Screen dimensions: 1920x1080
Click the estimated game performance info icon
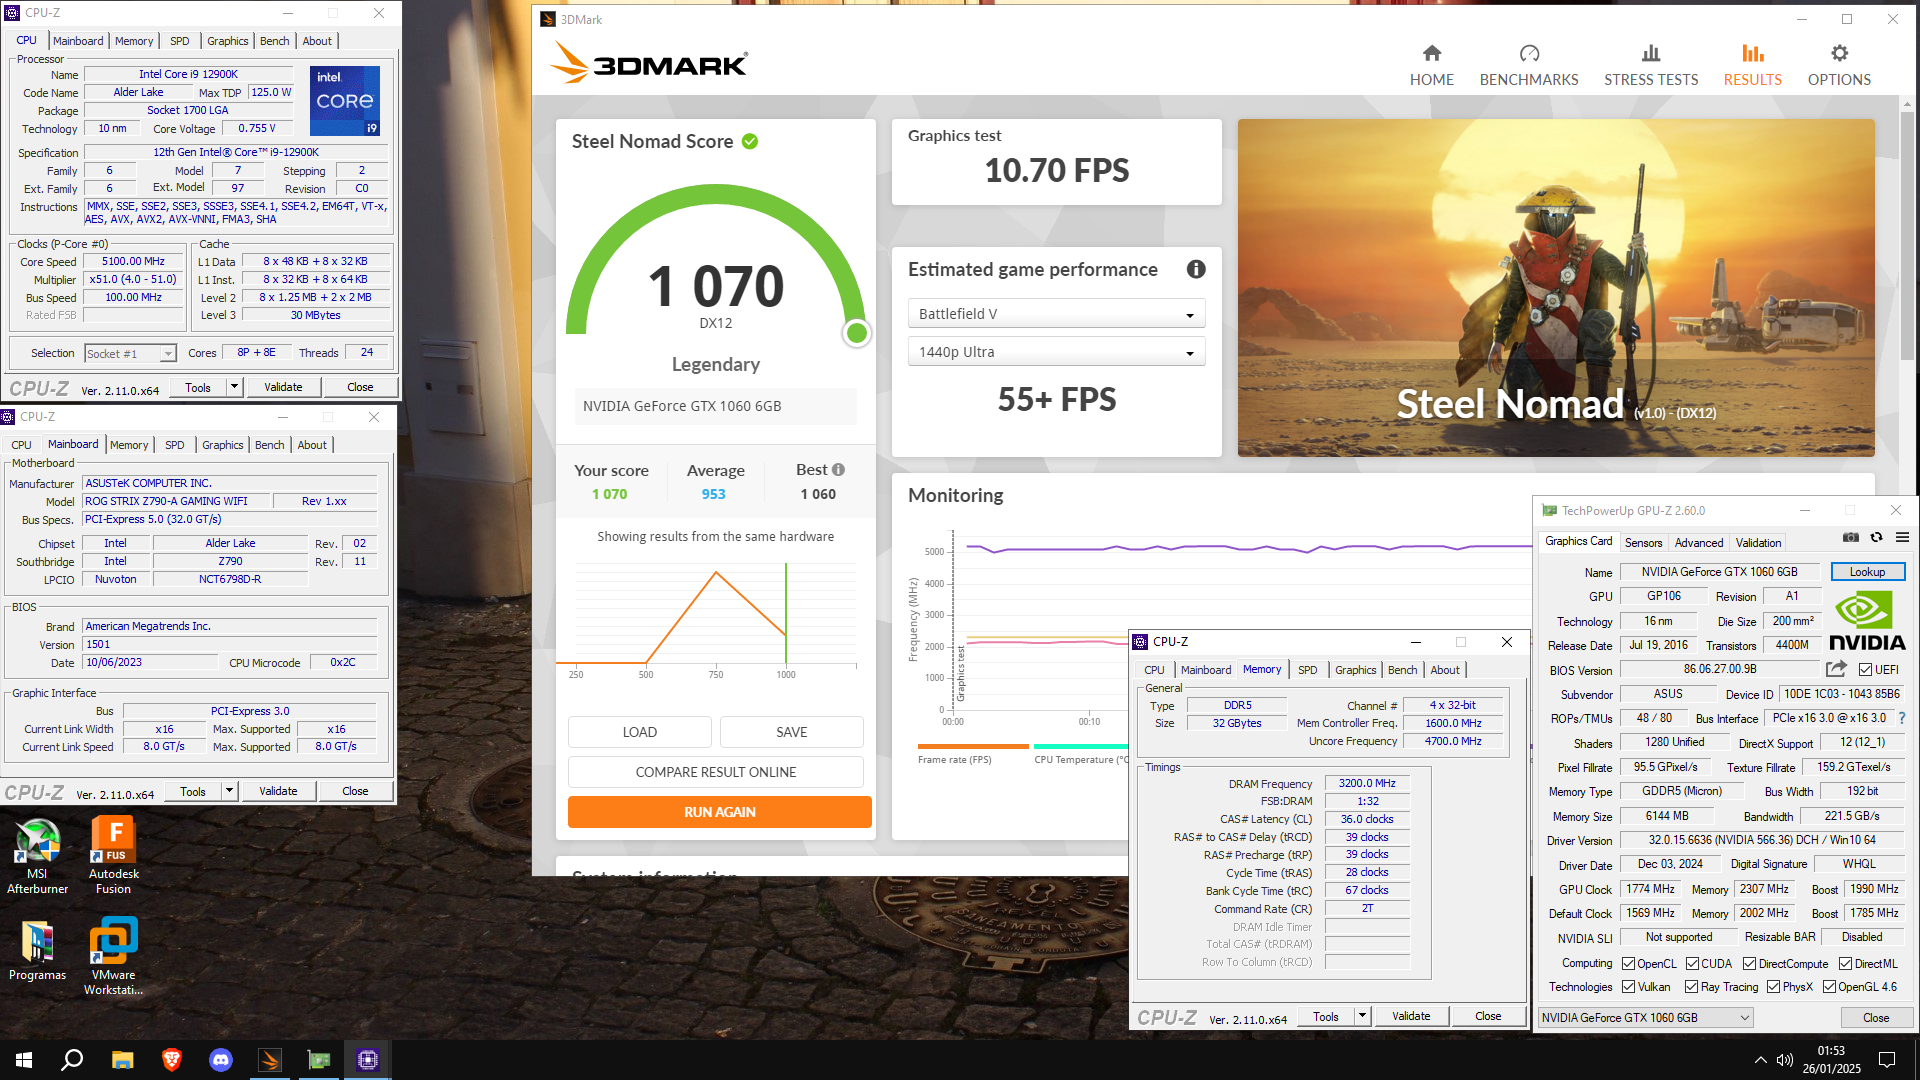tap(1196, 269)
